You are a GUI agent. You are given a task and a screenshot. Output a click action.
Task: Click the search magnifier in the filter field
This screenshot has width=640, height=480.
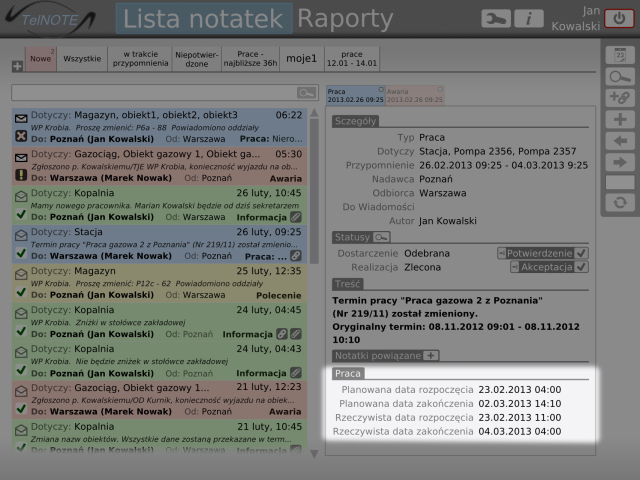[x=307, y=93]
